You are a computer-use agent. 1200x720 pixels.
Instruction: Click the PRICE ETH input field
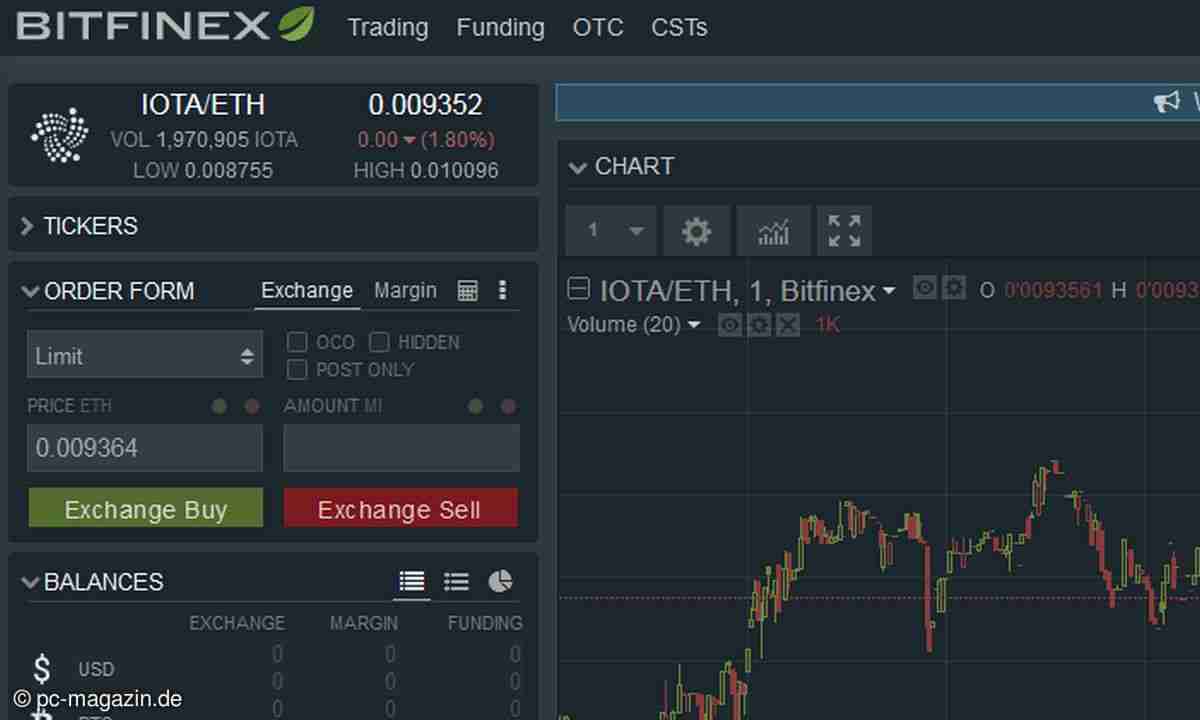click(x=144, y=447)
